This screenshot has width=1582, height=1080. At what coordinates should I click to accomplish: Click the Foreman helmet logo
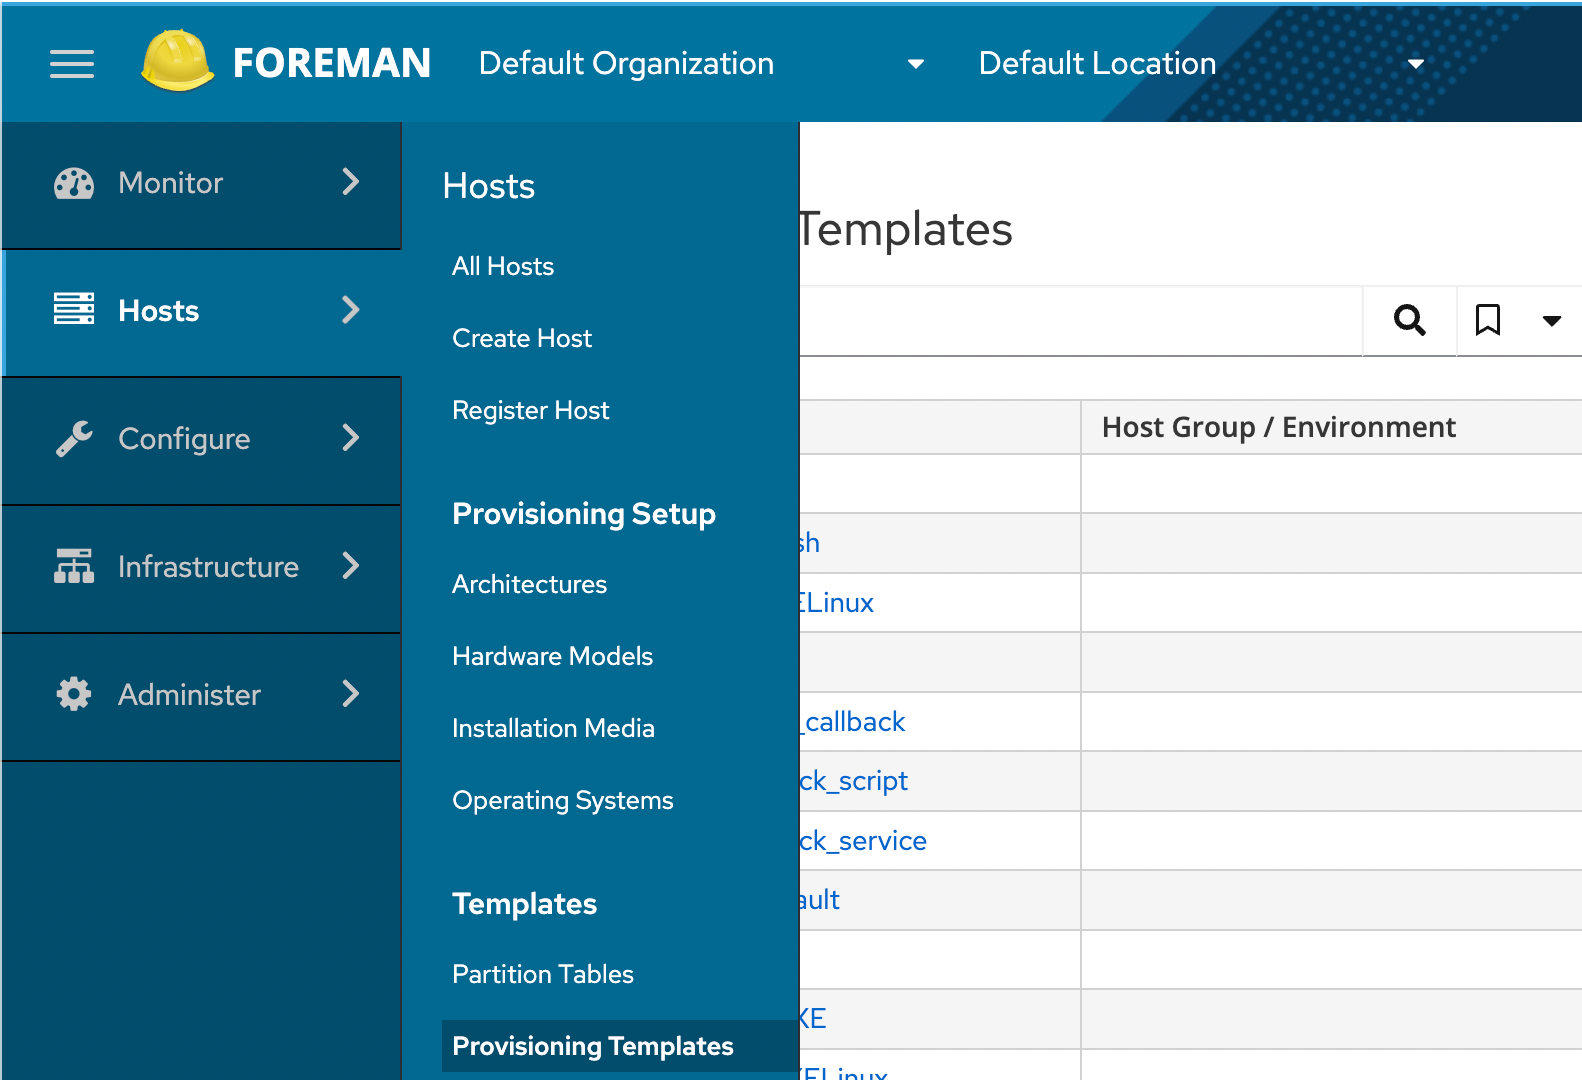177,61
